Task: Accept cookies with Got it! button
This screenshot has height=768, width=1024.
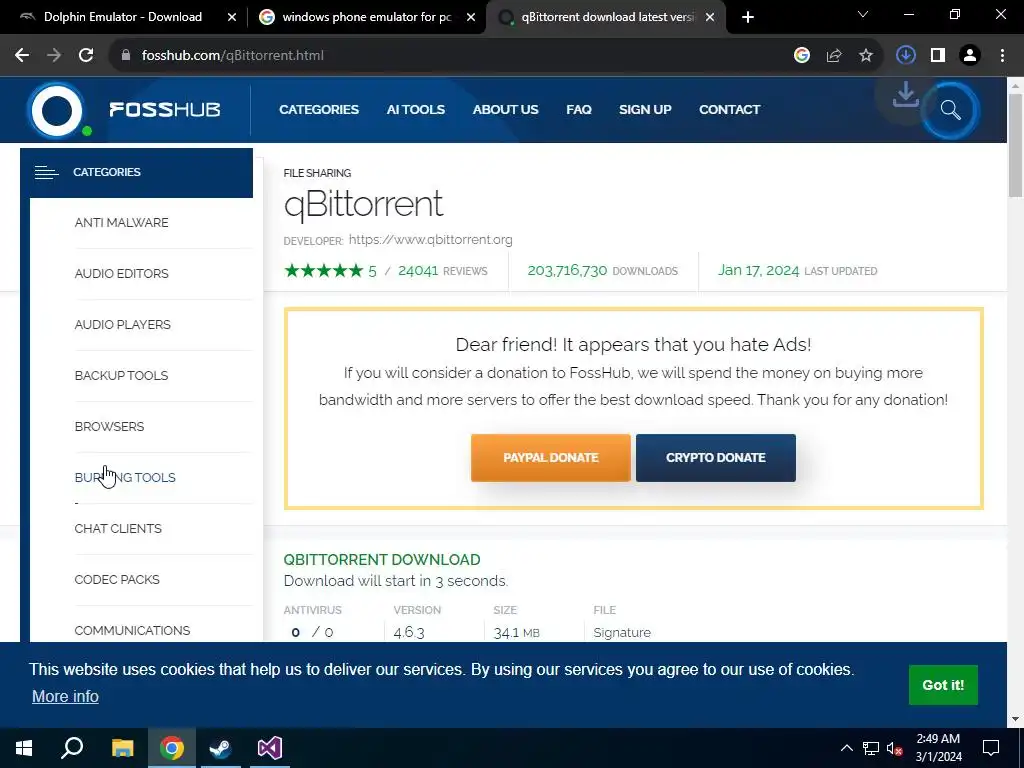Action: pyautogui.click(x=943, y=685)
